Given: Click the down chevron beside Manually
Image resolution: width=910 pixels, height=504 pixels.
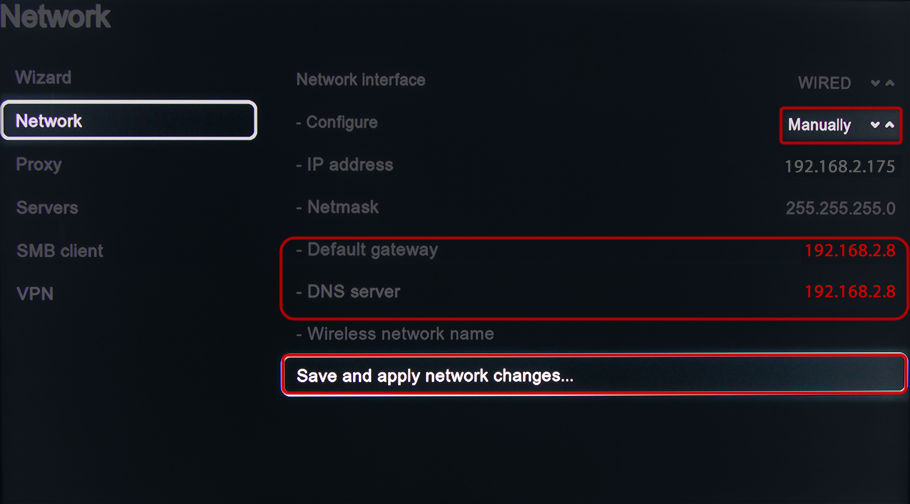Looking at the screenshot, I should [x=875, y=125].
